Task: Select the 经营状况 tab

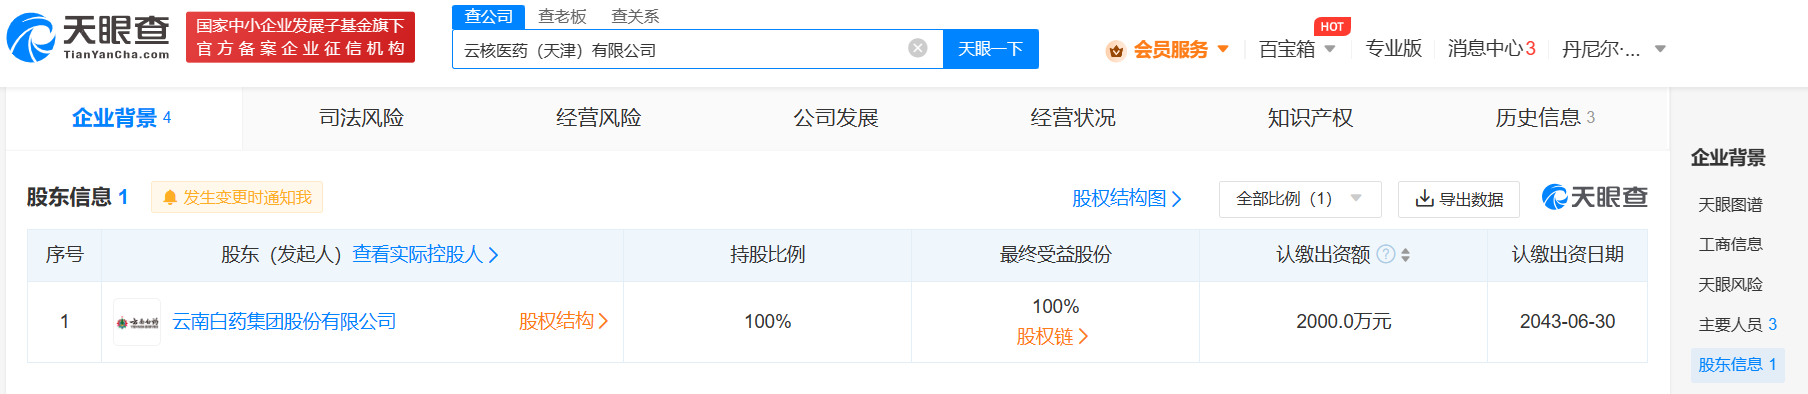Action: 1073,118
